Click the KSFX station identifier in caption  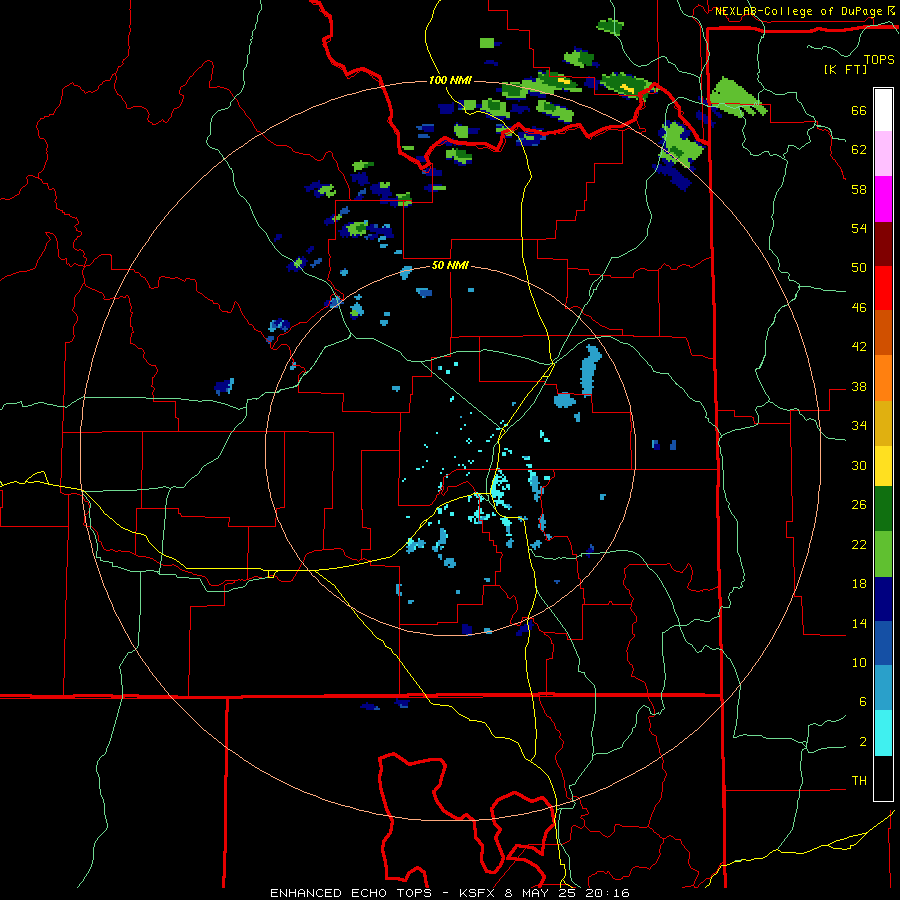(x=476, y=893)
